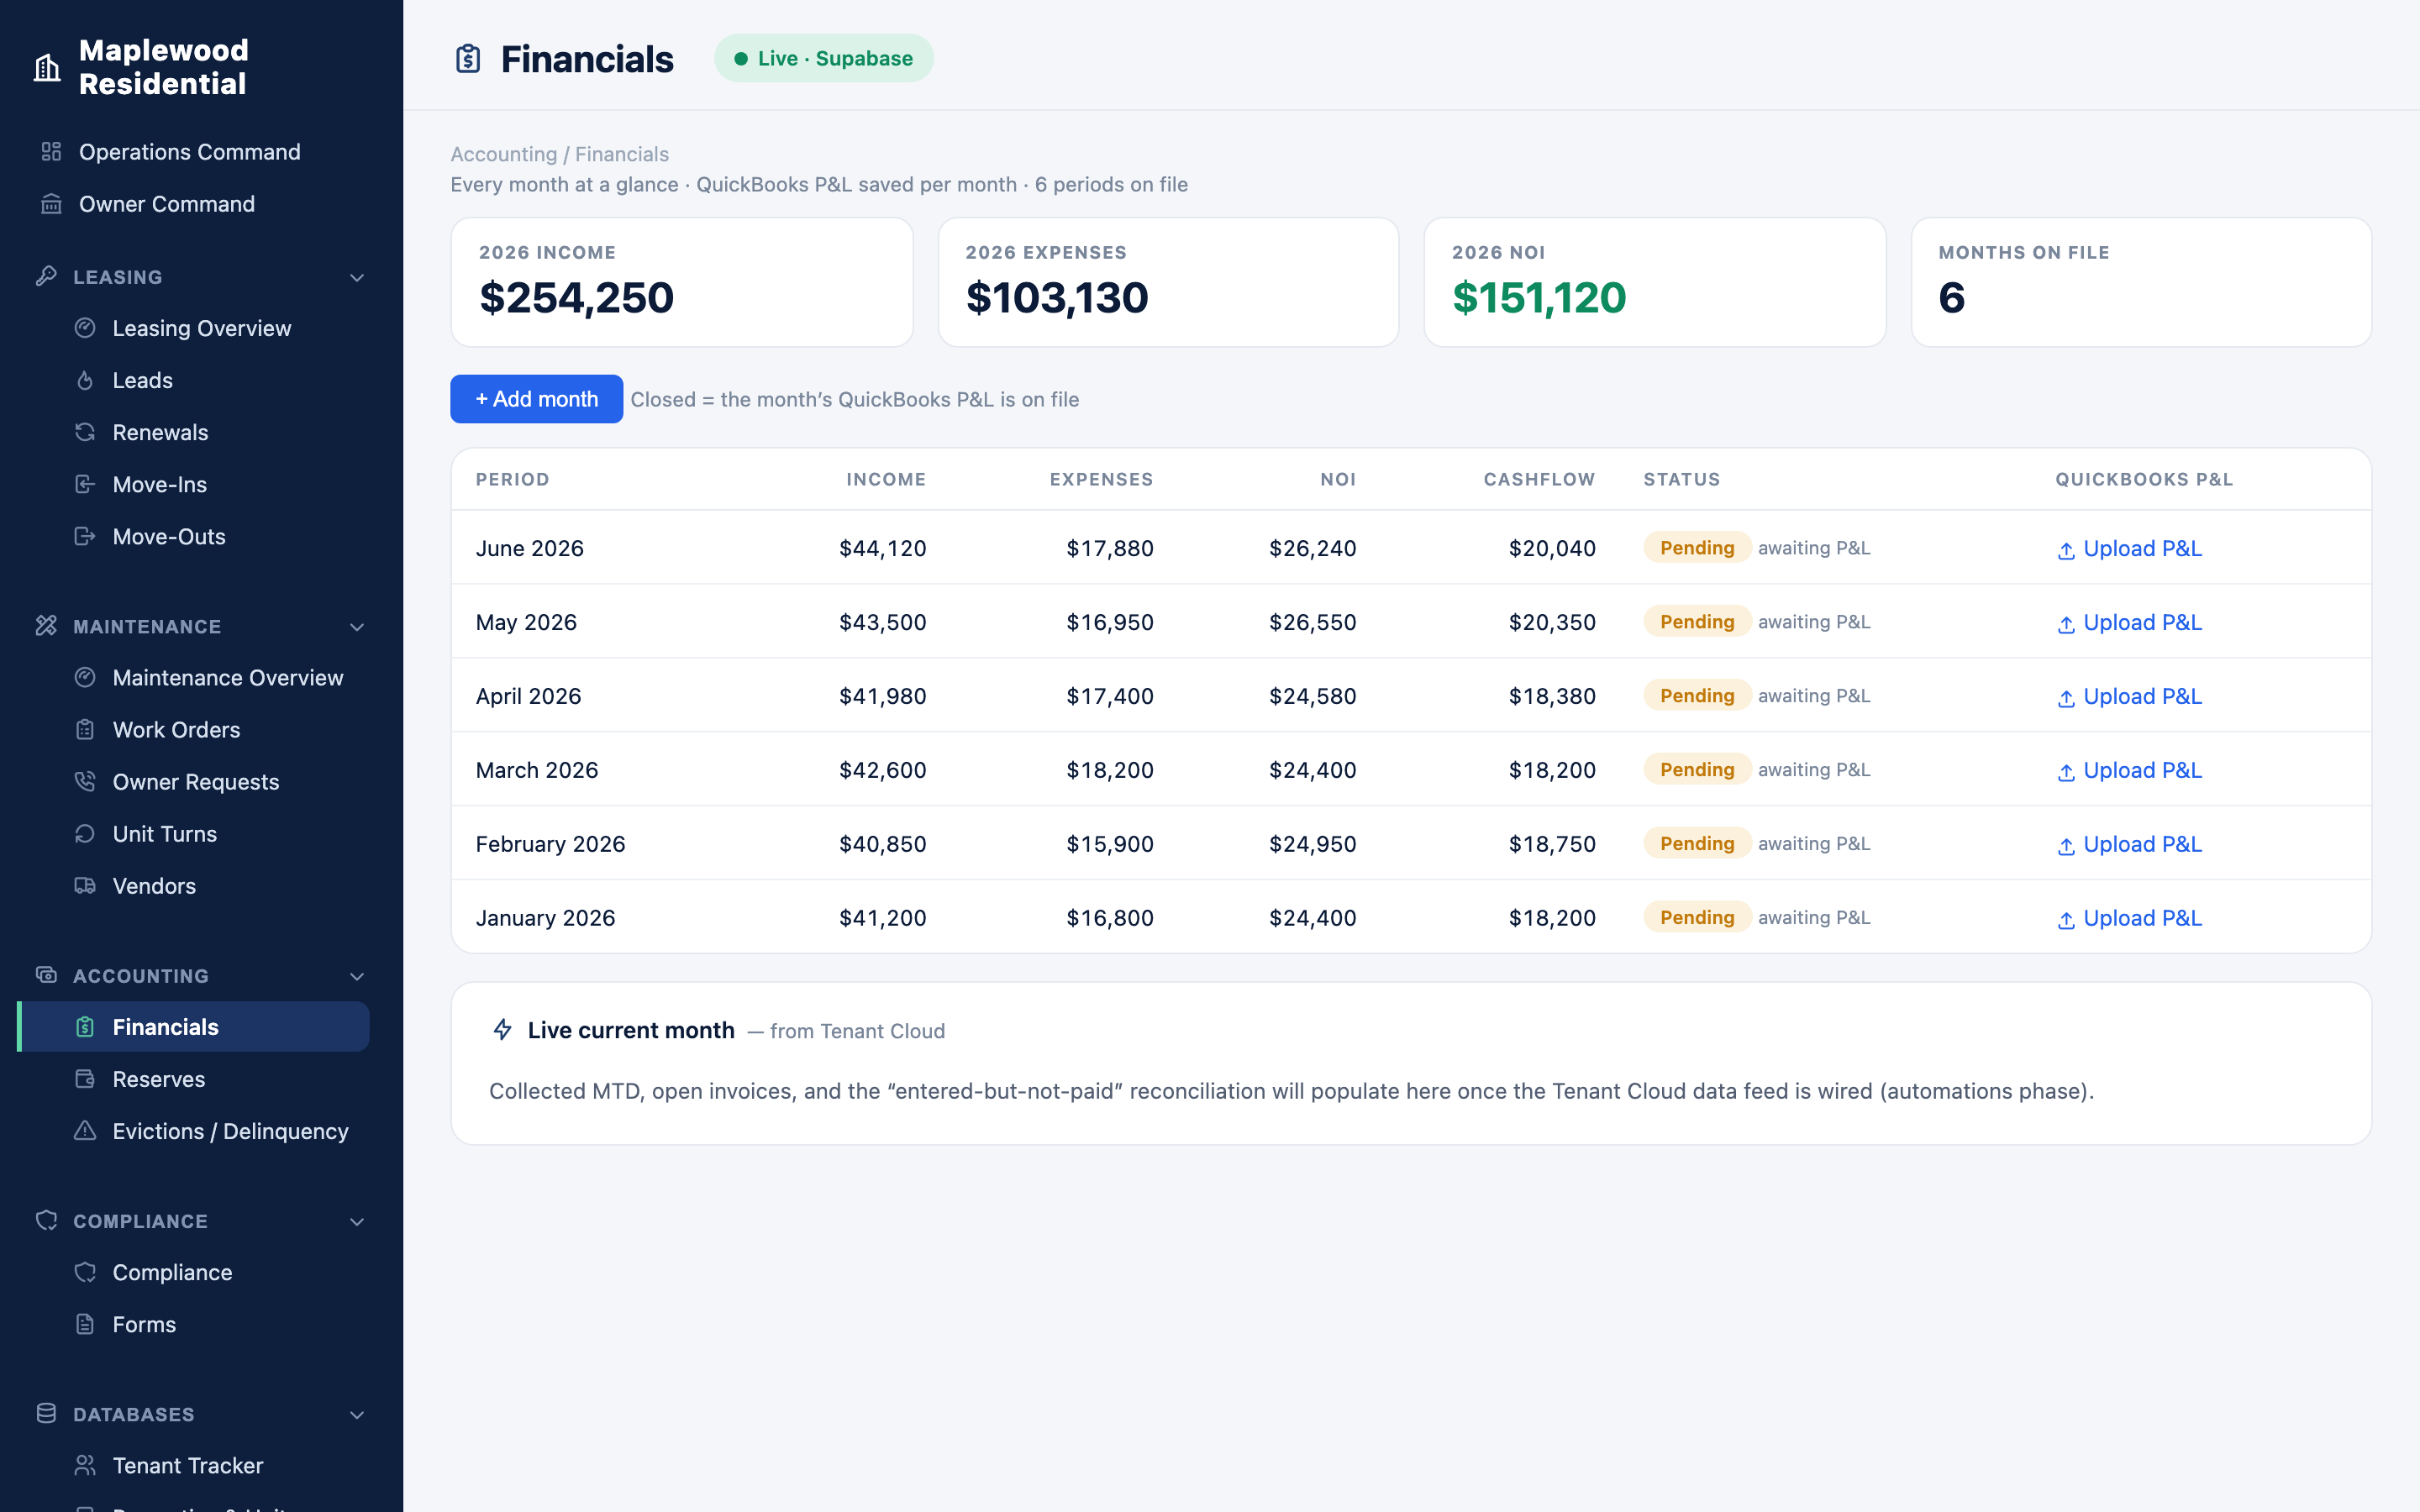
Task: Click the Vendors truck icon
Action: pos(85,886)
